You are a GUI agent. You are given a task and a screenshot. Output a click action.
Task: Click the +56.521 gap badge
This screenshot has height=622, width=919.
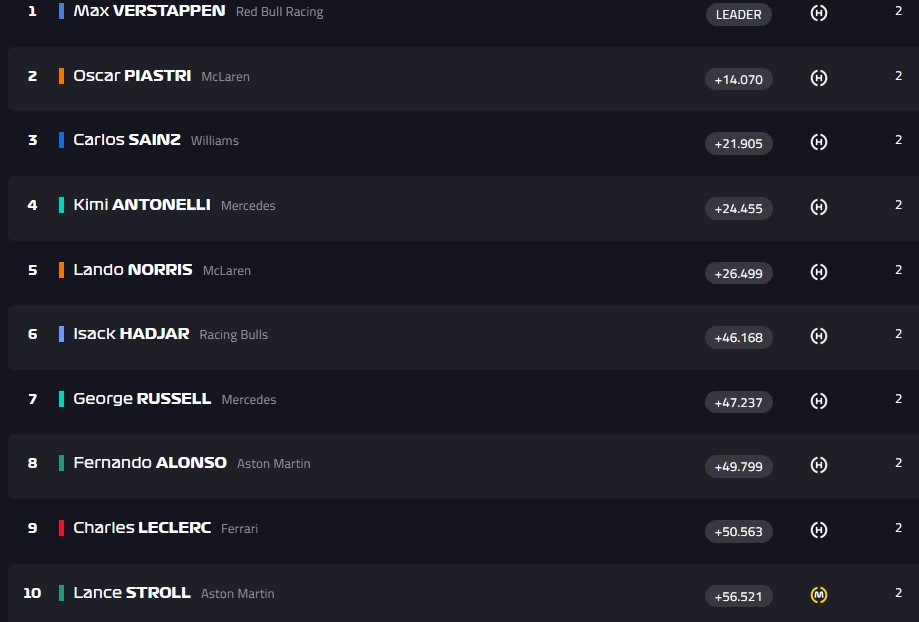pyautogui.click(x=738, y=596)
